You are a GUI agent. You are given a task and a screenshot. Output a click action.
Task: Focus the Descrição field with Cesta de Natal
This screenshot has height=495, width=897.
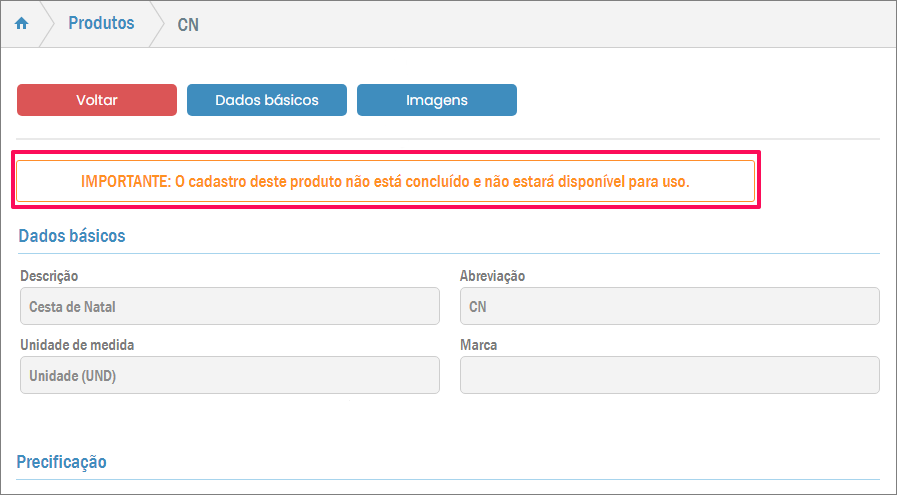coord(229,307)
